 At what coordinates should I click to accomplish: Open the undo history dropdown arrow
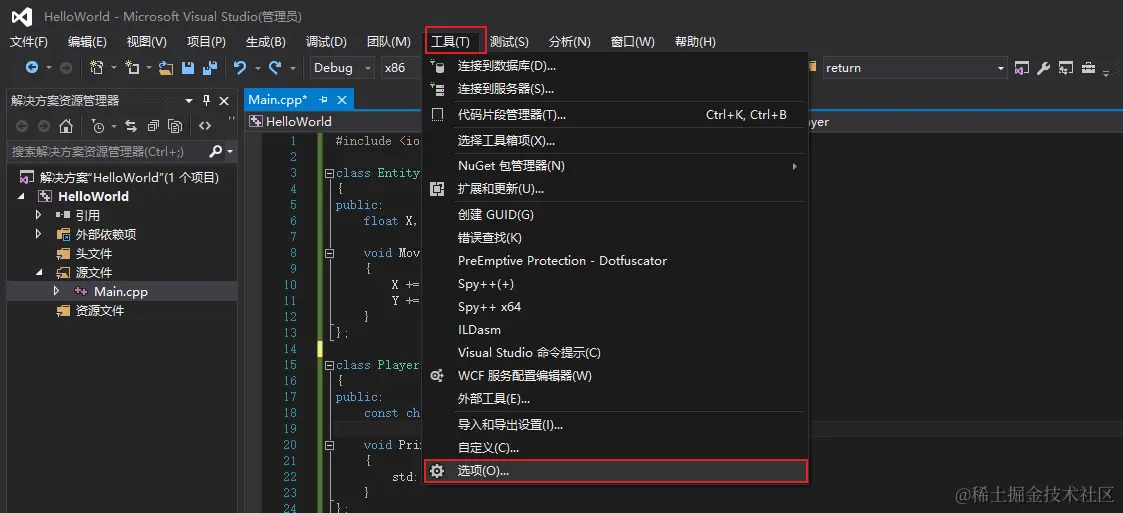258,67
